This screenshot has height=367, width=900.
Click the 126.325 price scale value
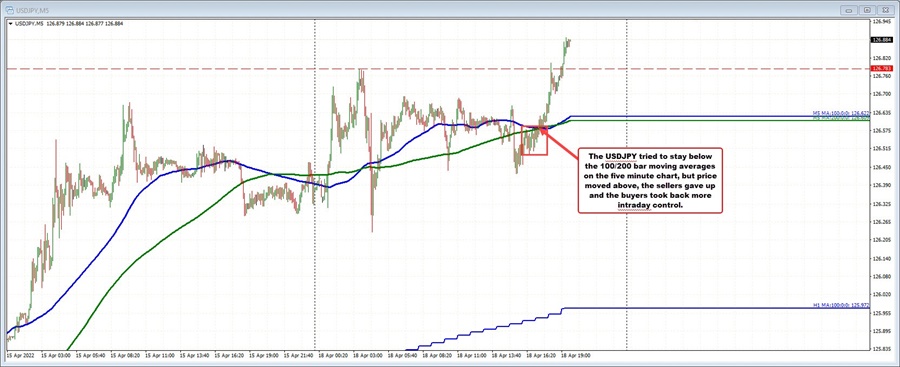[x=881, y=204]
